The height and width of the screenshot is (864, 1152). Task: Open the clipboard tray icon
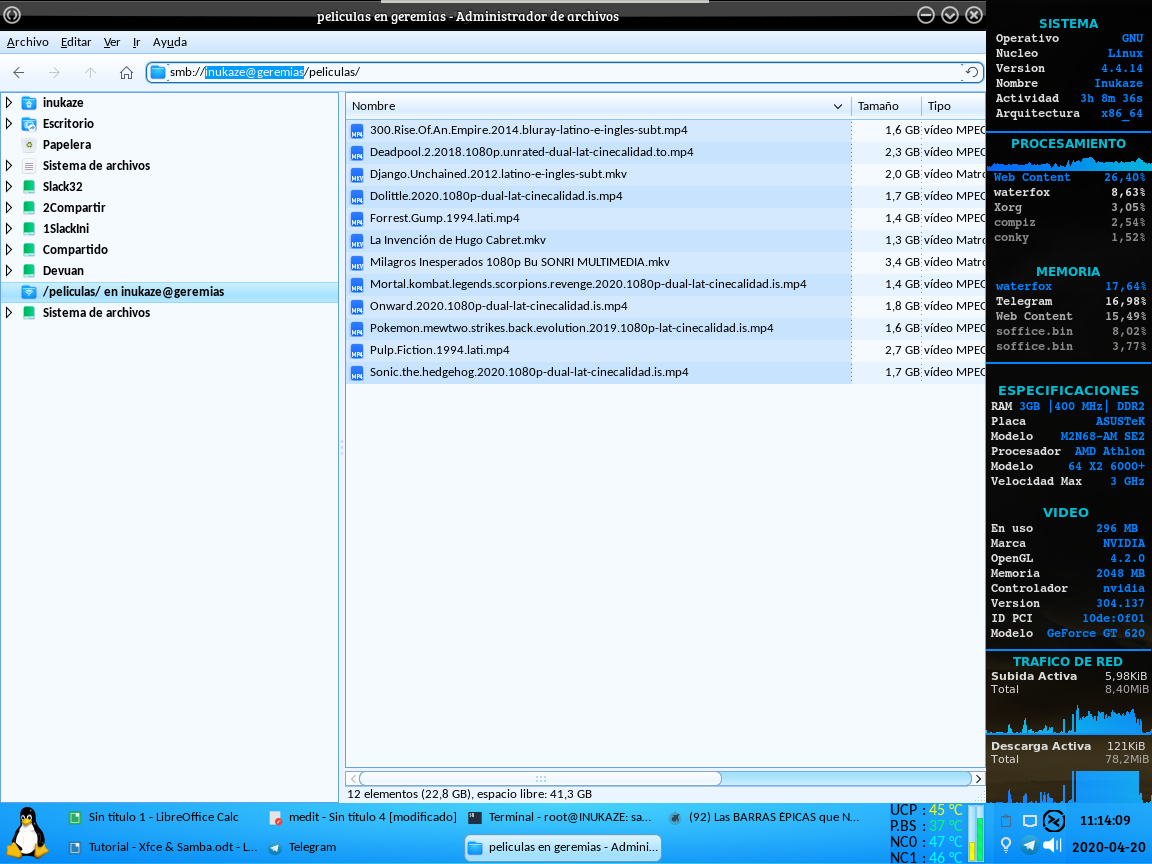[x=1006, y=821]
